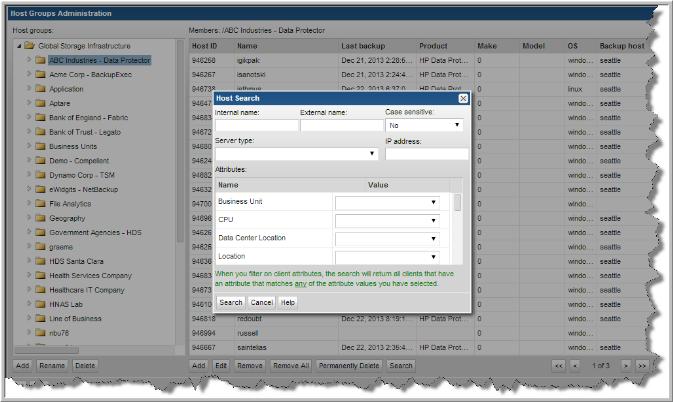This screenshot has width=673, height=402.
Task: Click the Geography folder icon
Action: tap(40, 217)
